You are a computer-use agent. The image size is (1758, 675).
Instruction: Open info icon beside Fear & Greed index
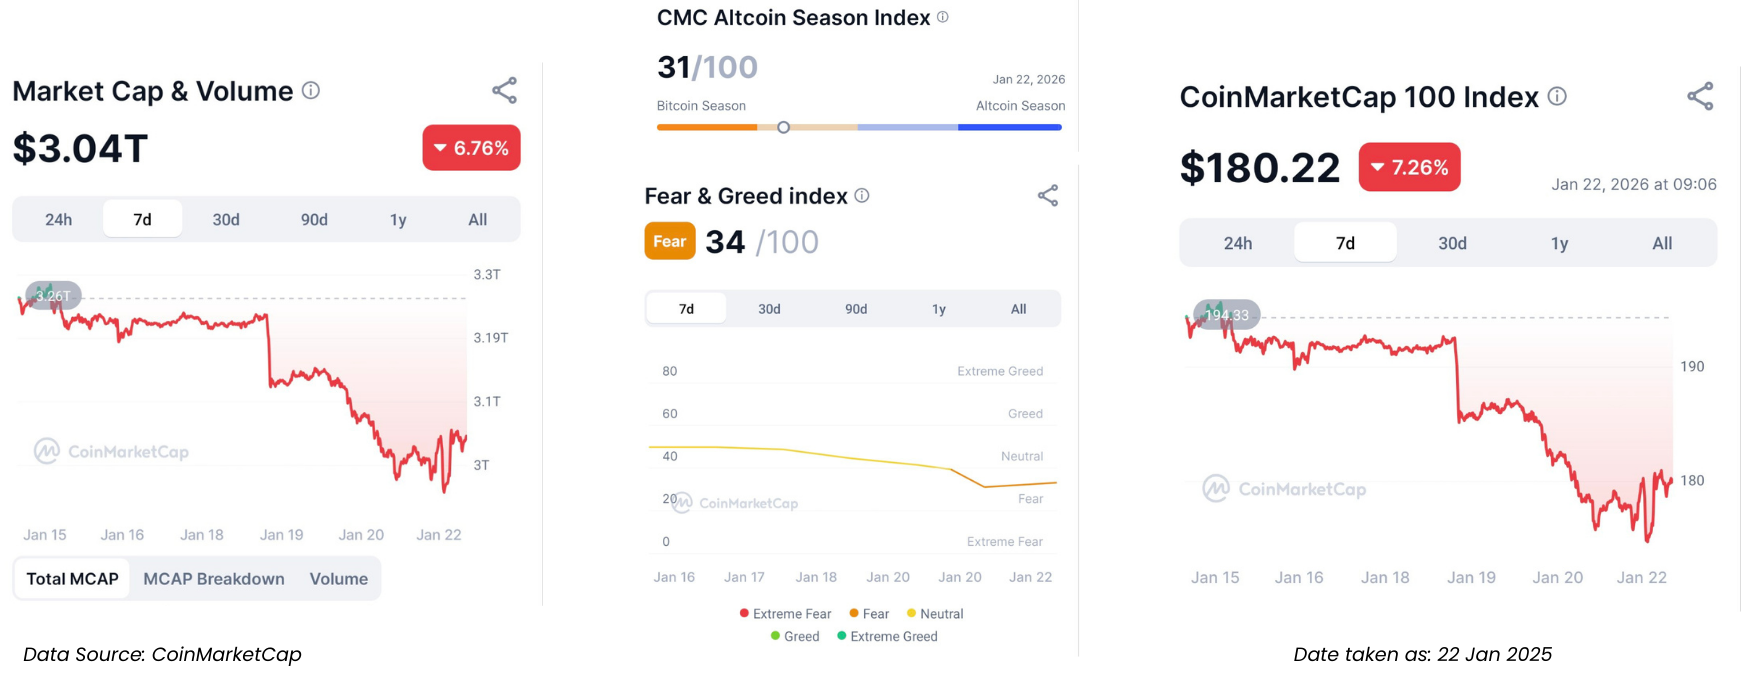click(862, 196)
